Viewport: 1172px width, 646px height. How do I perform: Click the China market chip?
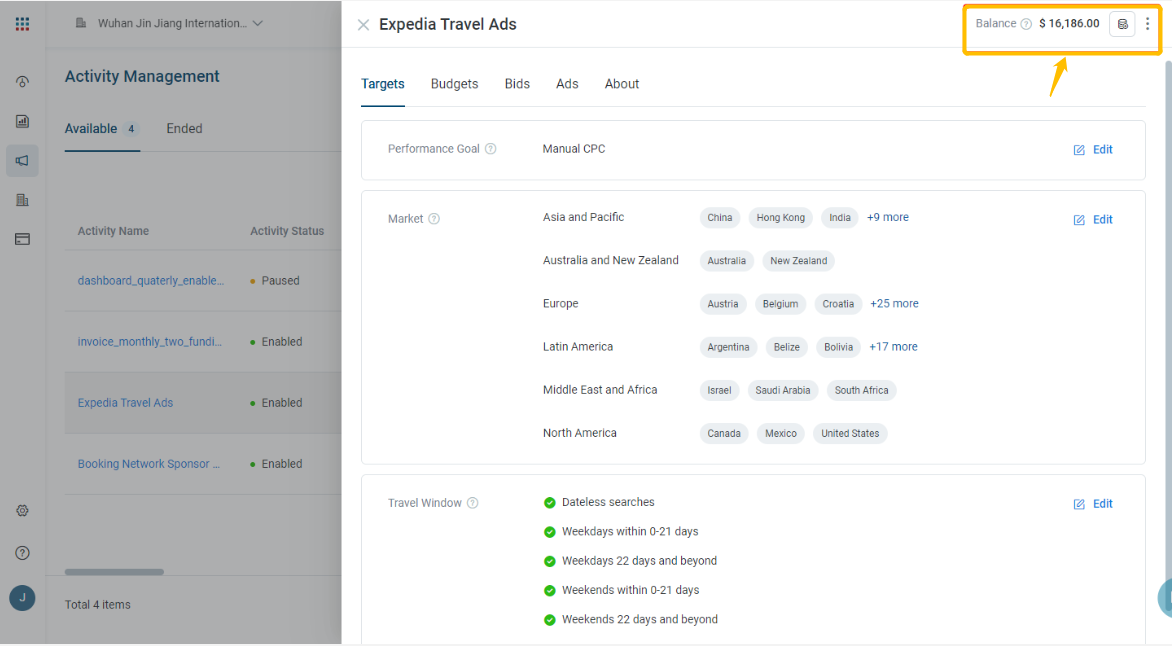(720, 218)
